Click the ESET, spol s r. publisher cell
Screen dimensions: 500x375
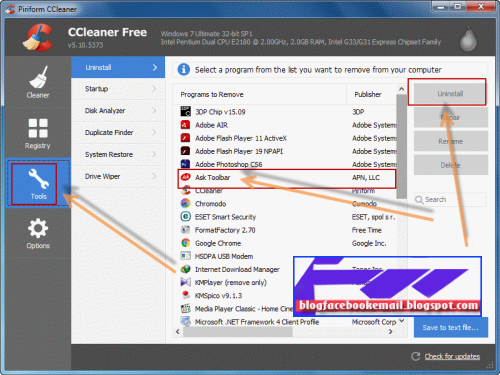tap(373, 217)
